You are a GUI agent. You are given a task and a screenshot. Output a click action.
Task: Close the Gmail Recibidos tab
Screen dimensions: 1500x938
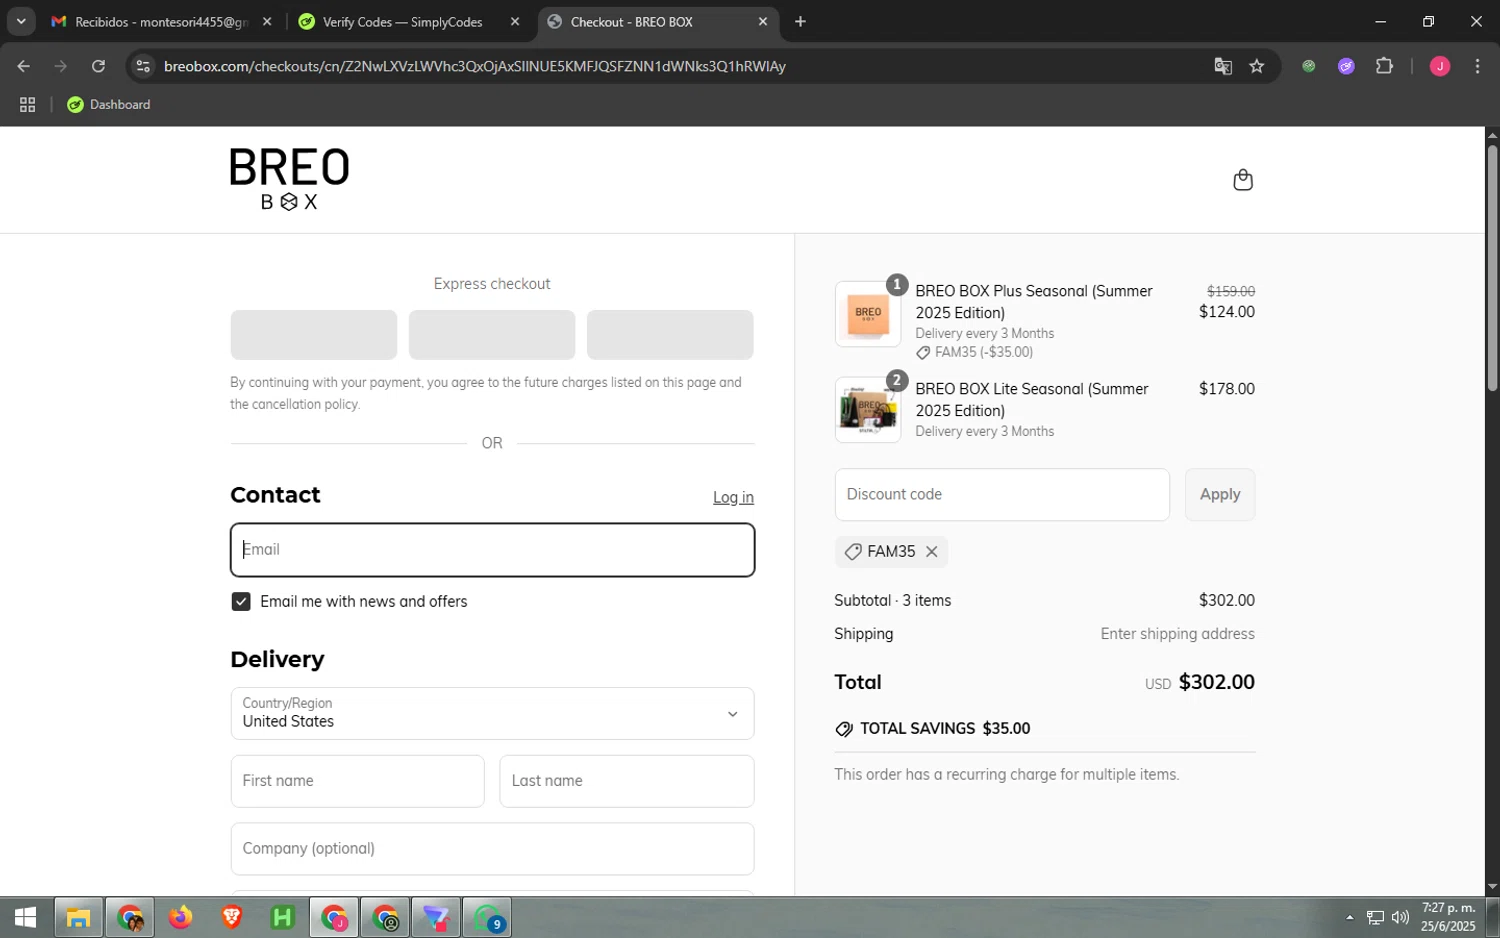[267, 21]
